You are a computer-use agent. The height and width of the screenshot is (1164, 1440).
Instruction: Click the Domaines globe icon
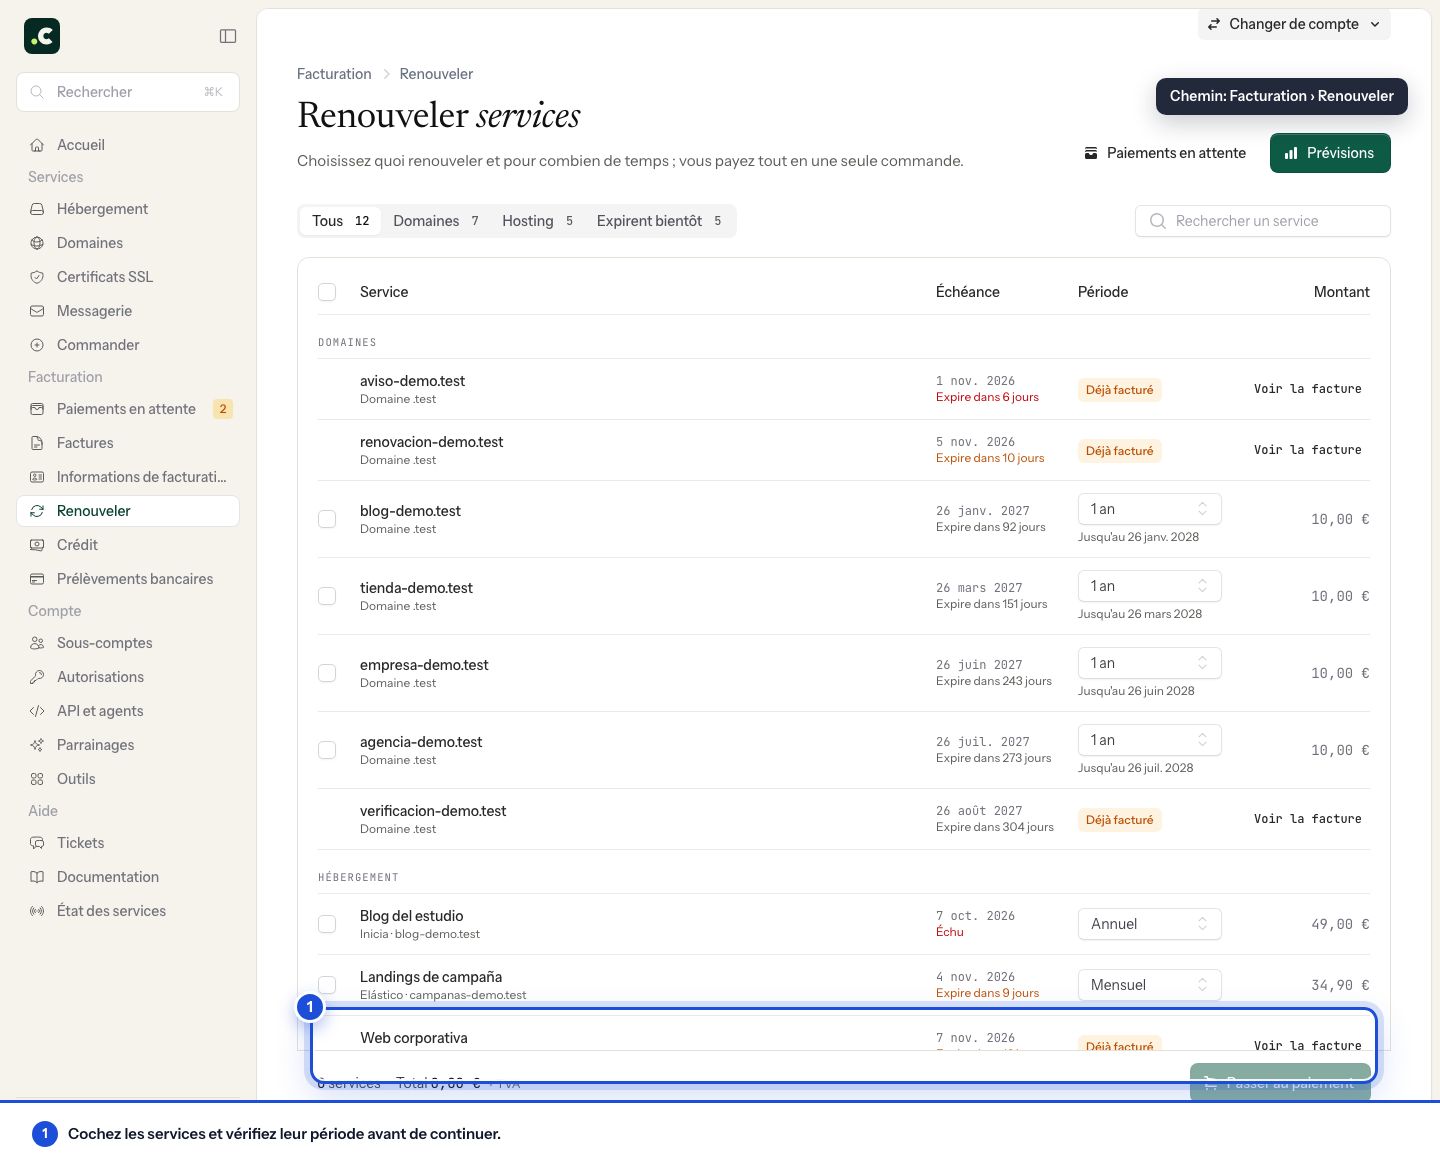37,243
